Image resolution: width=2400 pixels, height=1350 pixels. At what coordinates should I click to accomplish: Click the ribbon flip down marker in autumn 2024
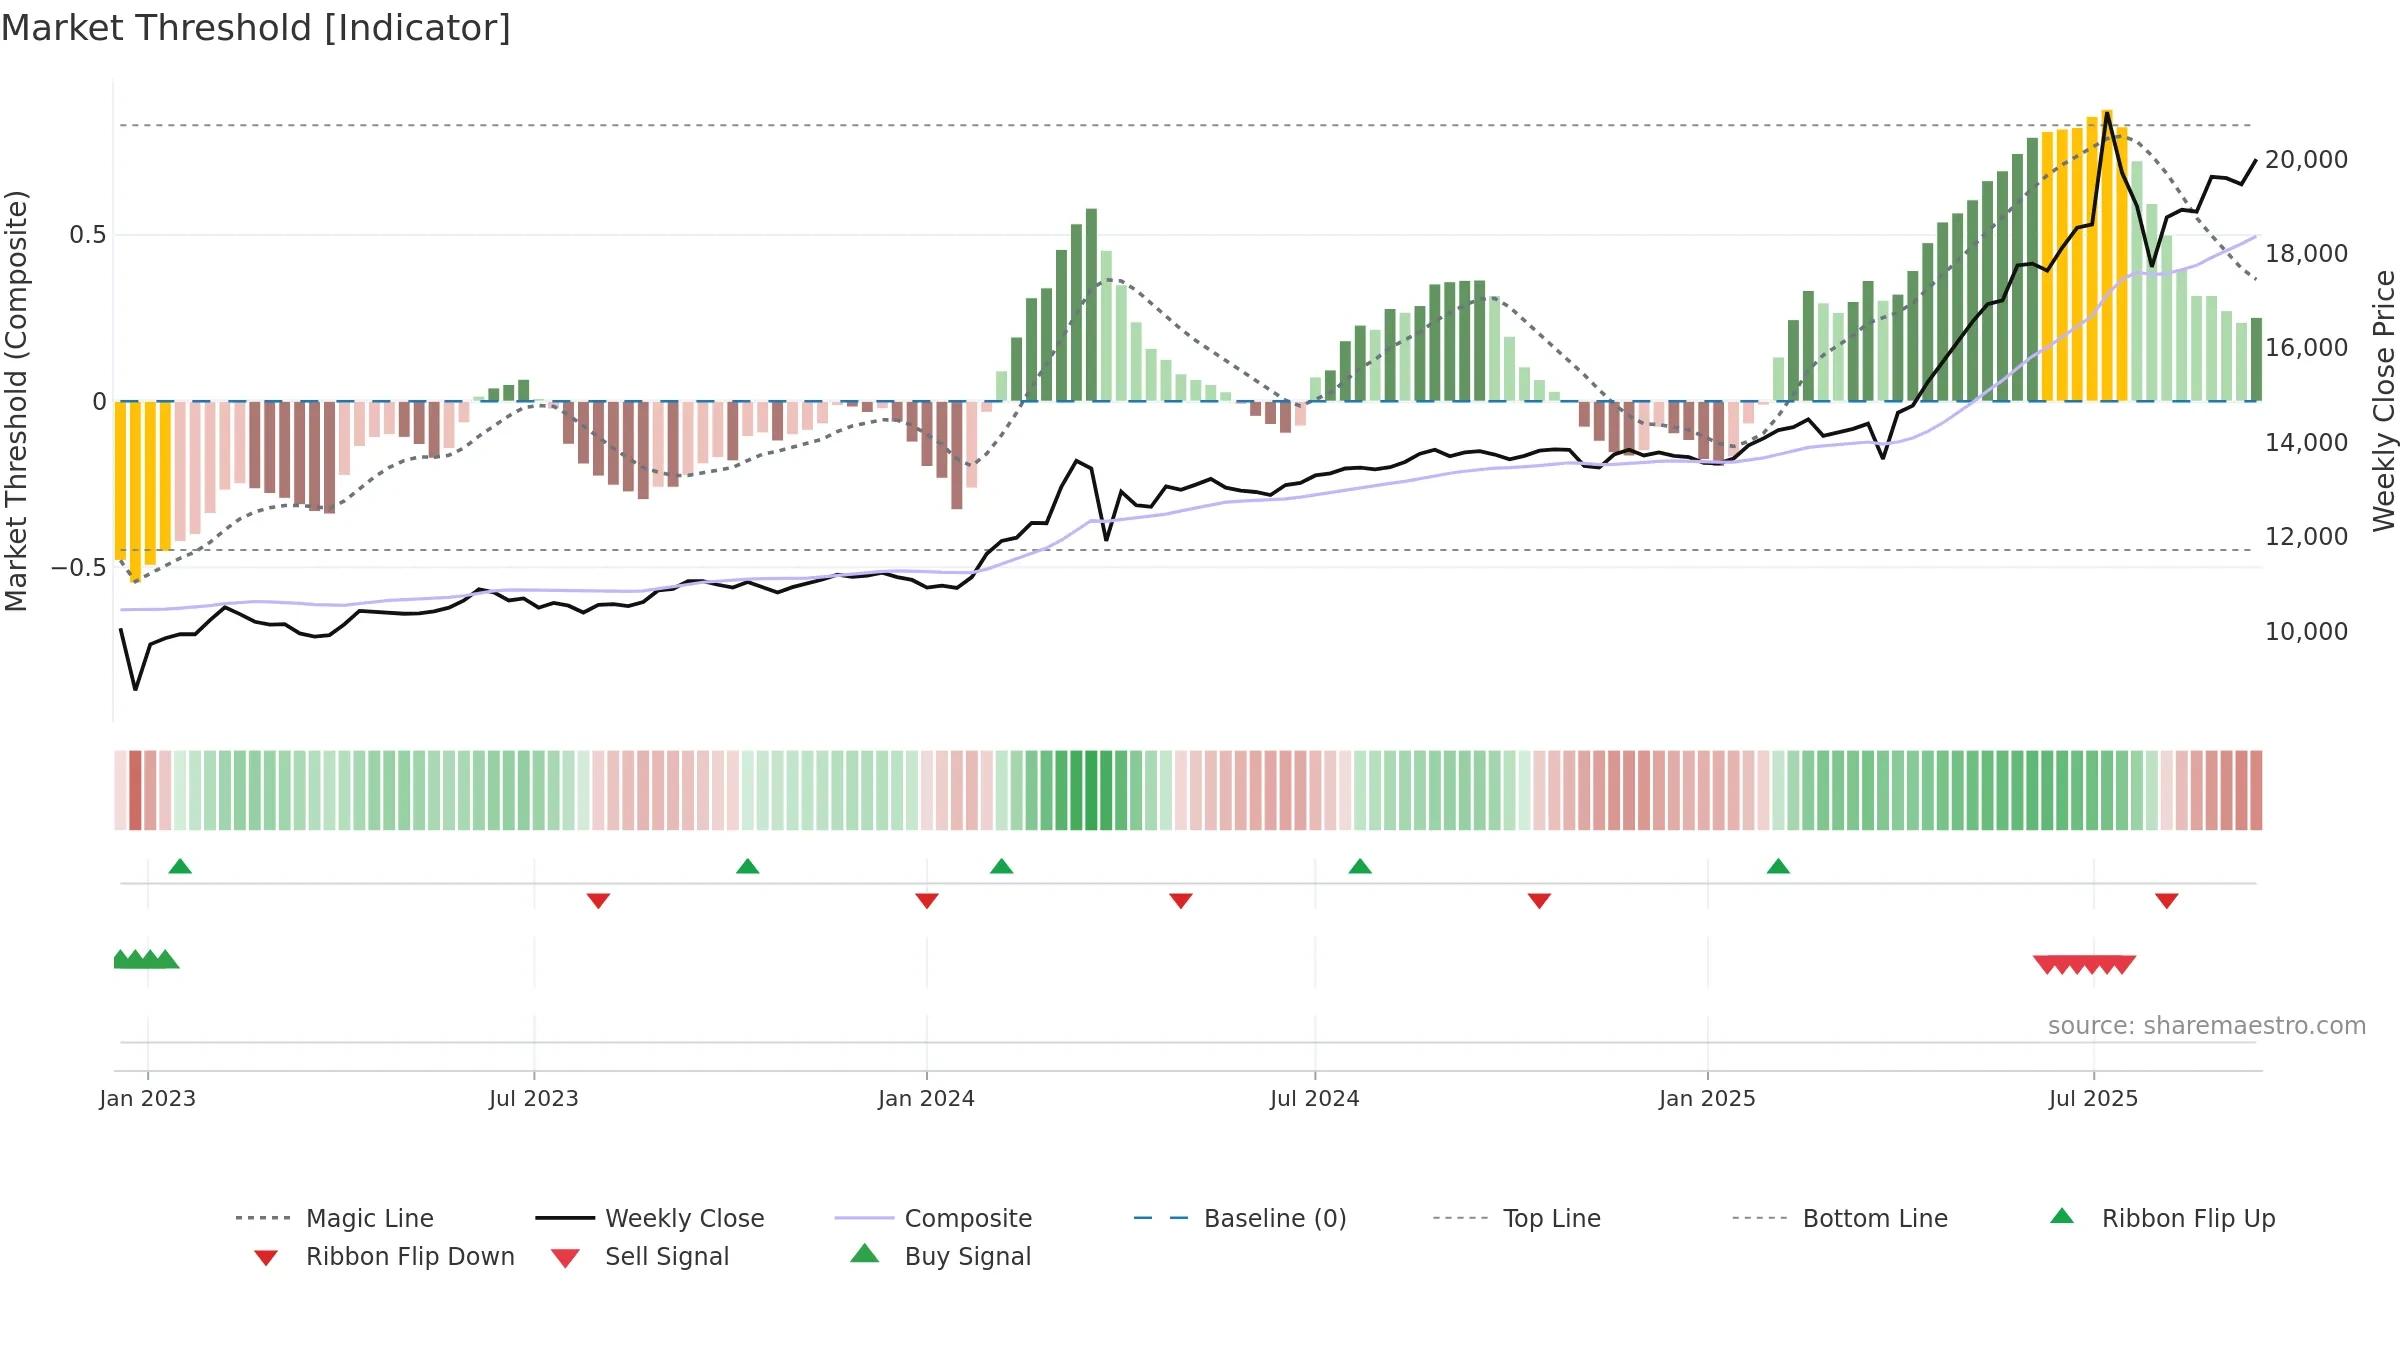coord(1539,901)
